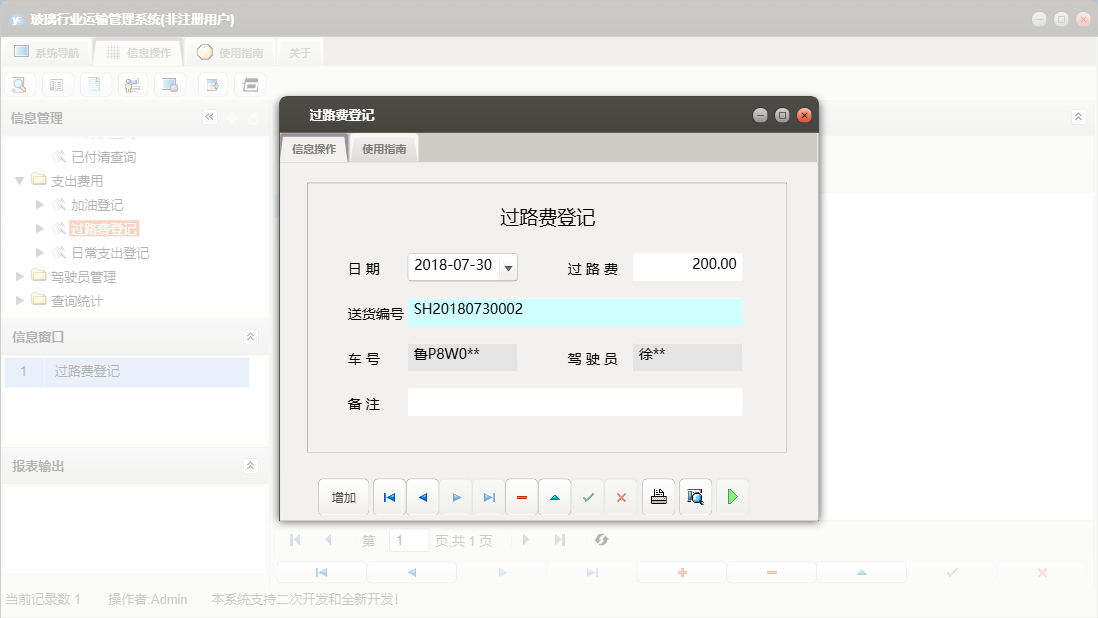Image resolution: width=1098 pixels, height=618 pixels.
Task: Click inside the 备注 input field
Action: [x=575, y=402]
